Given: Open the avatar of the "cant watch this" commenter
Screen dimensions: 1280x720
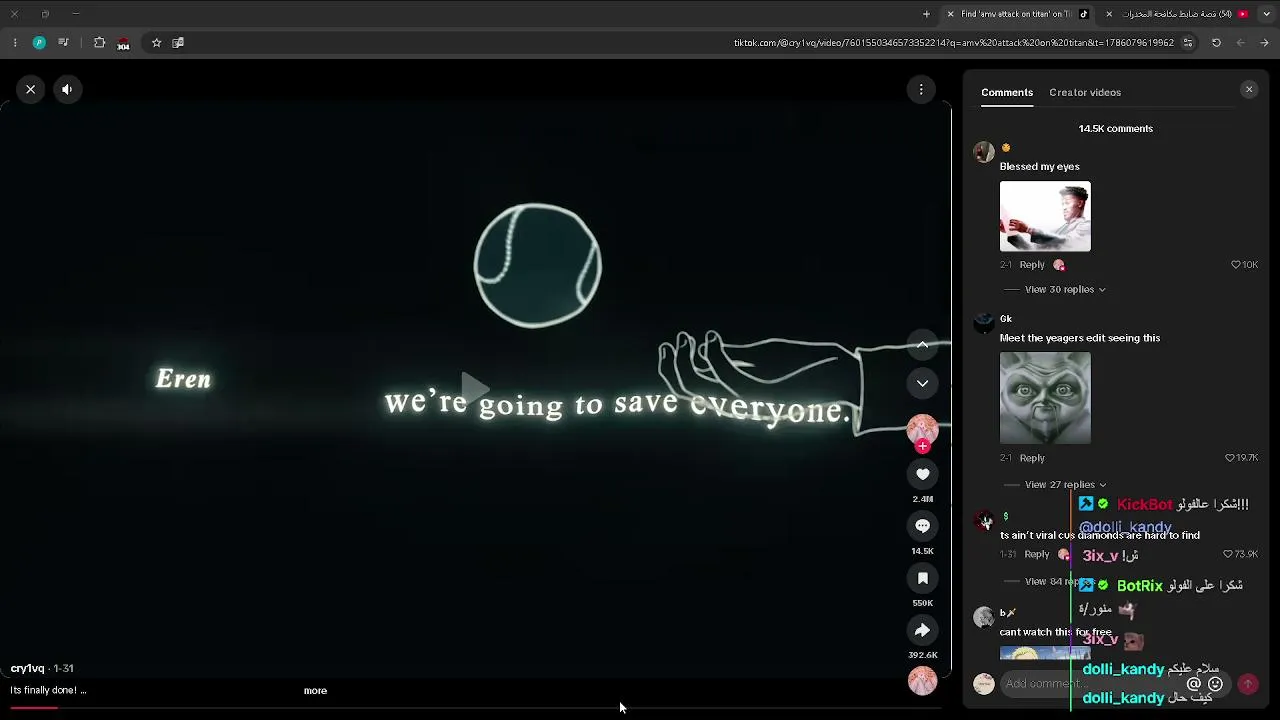Looking at the screenshot, I should click(984, 616).
